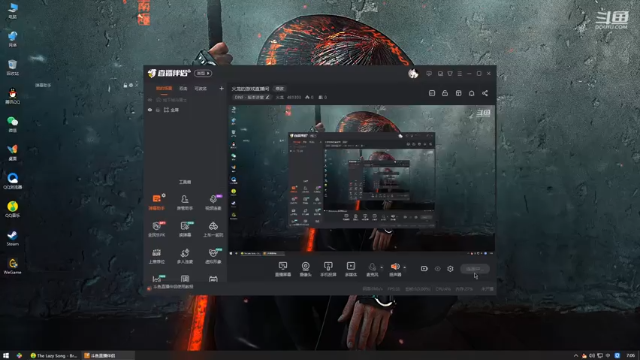Open the WeChat desktop shortcut

12,124
